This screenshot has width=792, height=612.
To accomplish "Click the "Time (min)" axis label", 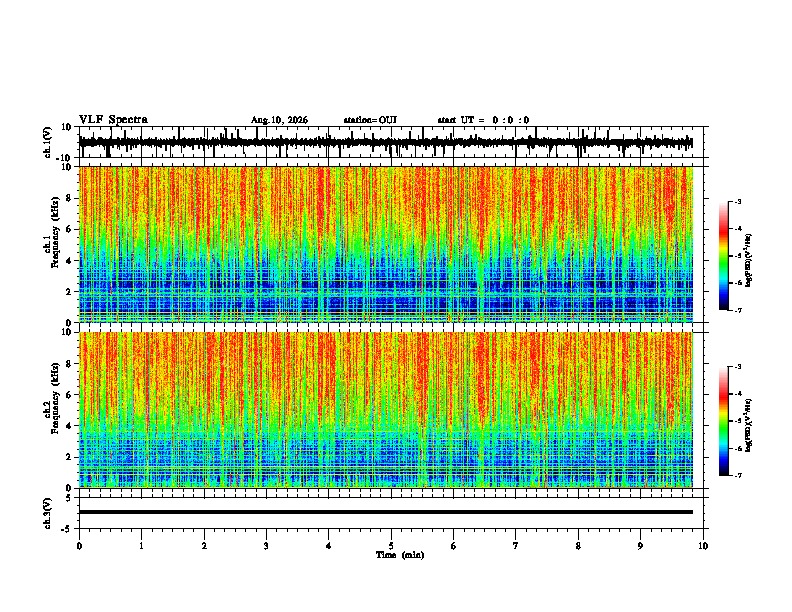I will click(400, 555).
